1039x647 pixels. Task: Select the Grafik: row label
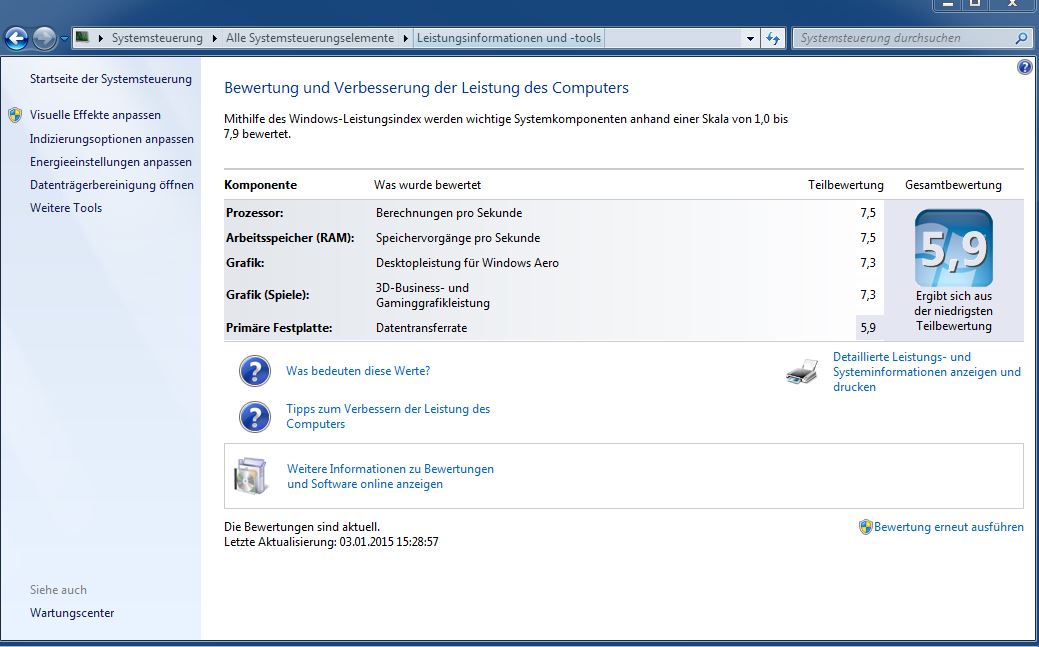point(245,263)
